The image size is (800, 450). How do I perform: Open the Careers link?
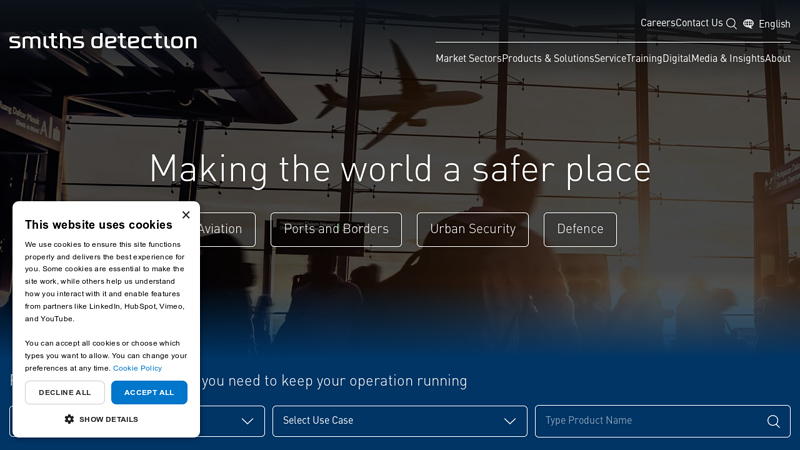point(657,23)
